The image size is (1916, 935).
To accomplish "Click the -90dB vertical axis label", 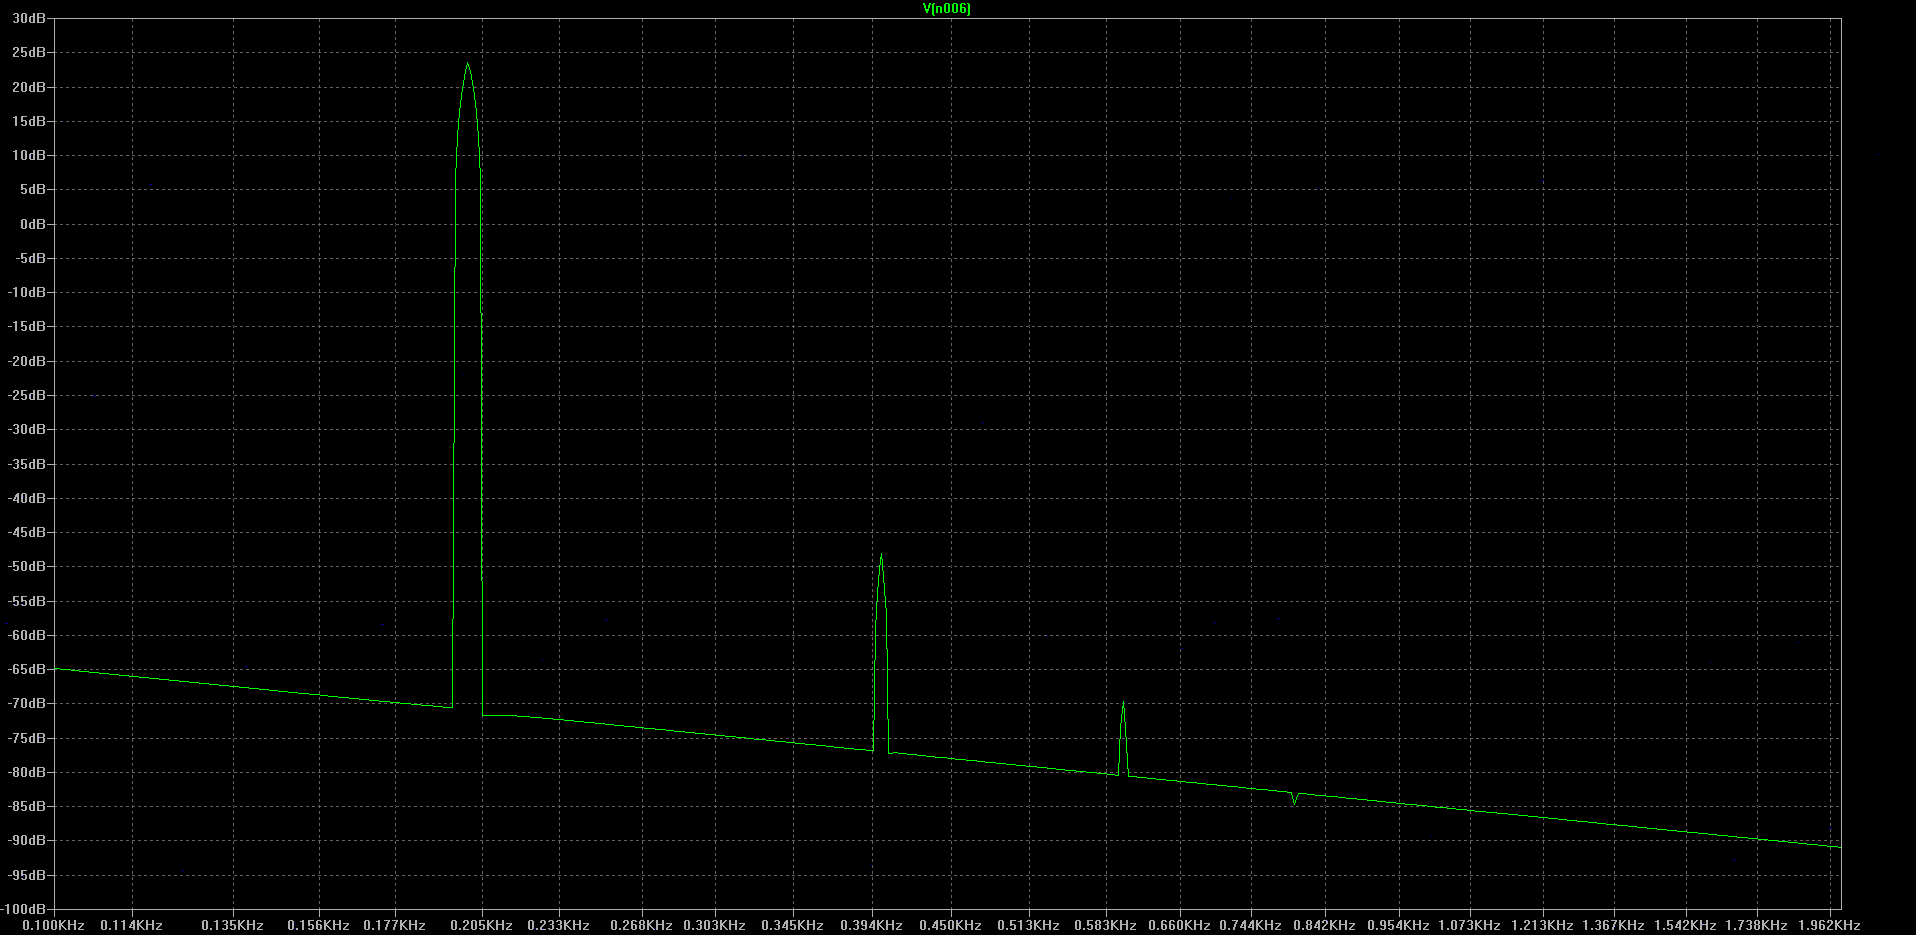I will coord(27,841).
